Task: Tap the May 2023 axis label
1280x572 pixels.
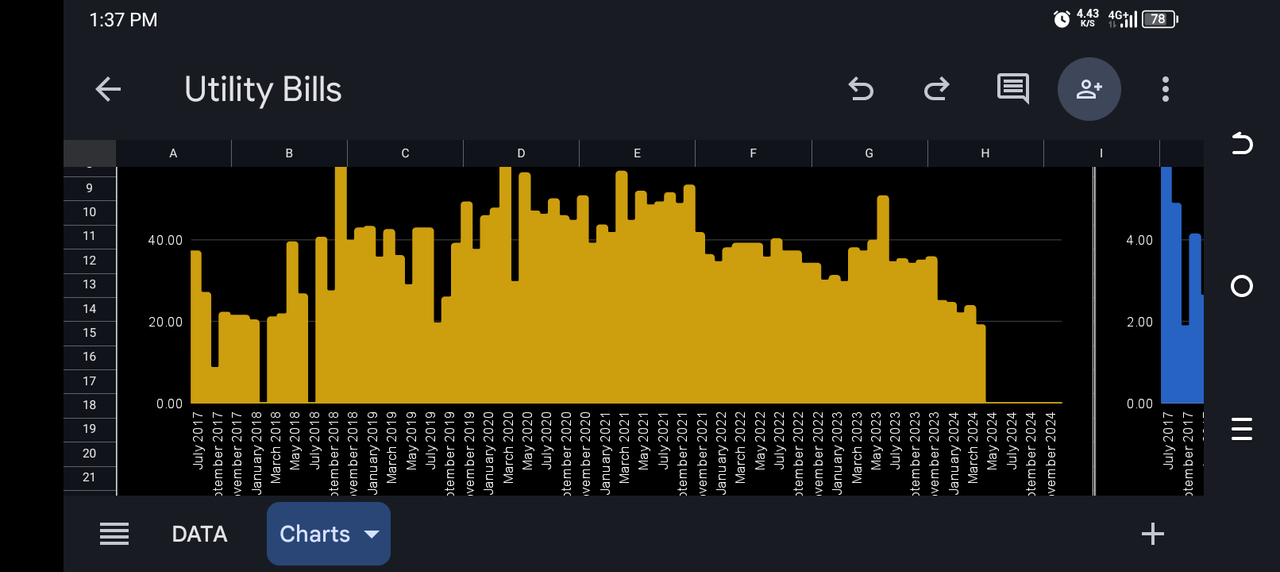Action: [x=875, y=441]
